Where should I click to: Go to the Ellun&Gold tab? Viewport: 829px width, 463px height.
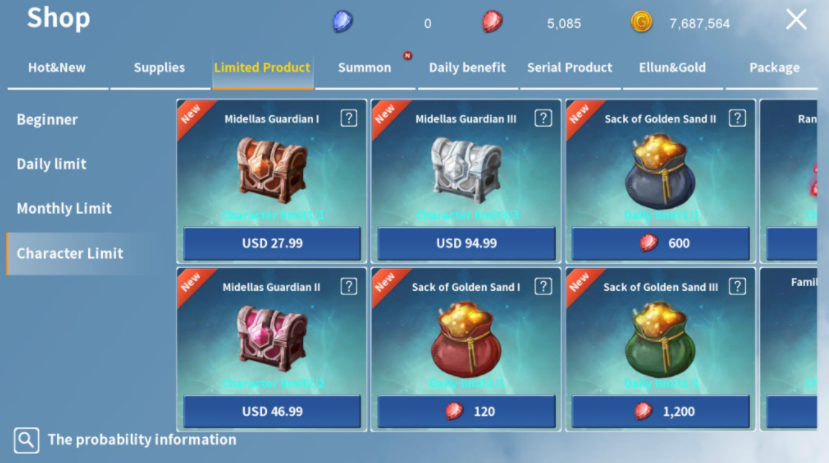tap(673, 68)
